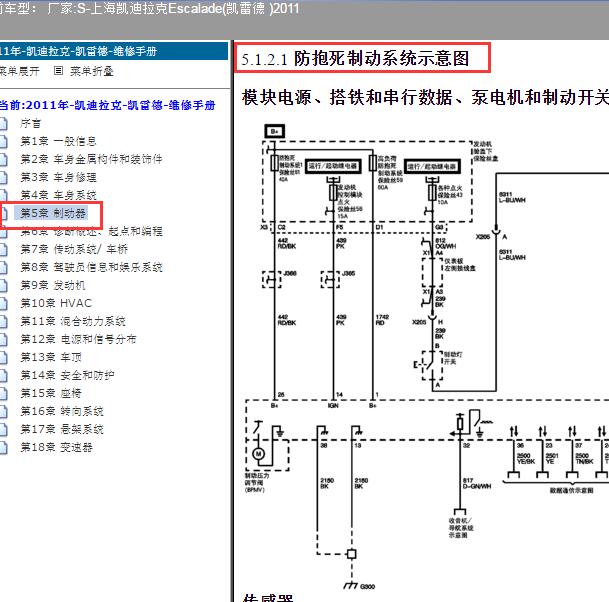
Task: Open 第12章 电源和信号分布 chapter
Action: coord(78,339)
